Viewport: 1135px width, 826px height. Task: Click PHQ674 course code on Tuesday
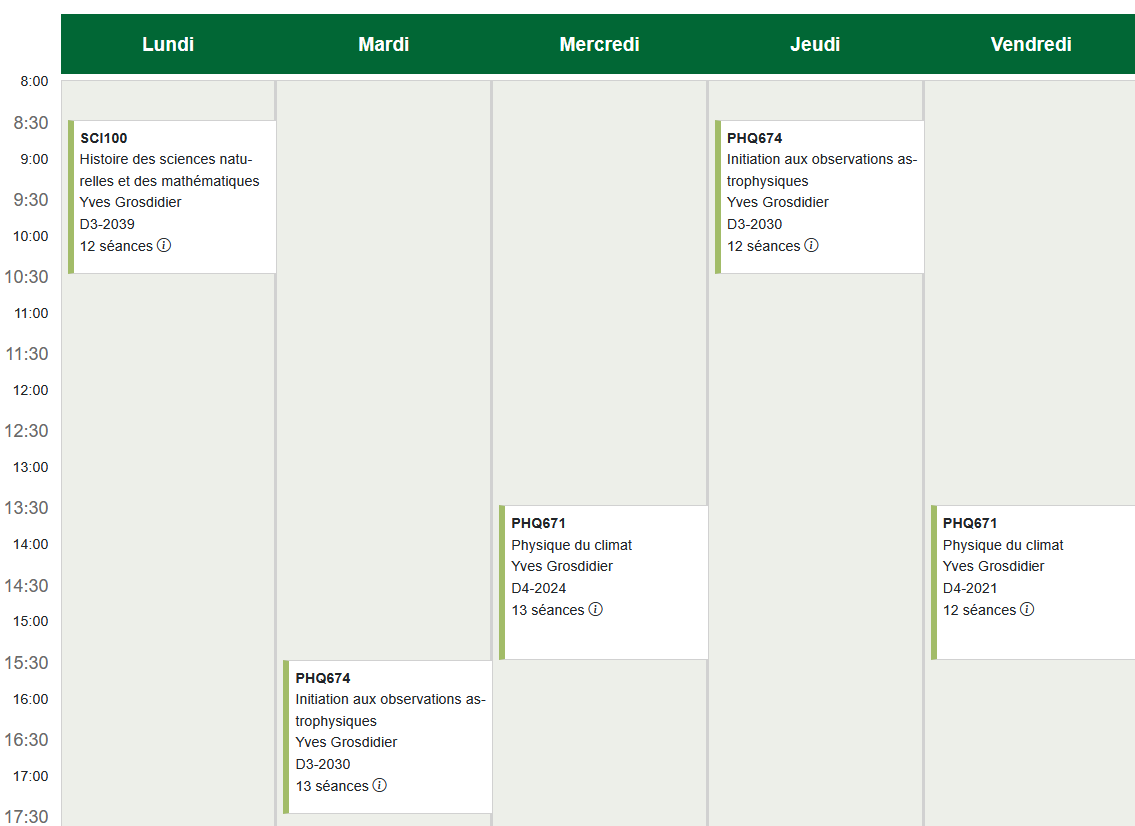pos(323,678)
